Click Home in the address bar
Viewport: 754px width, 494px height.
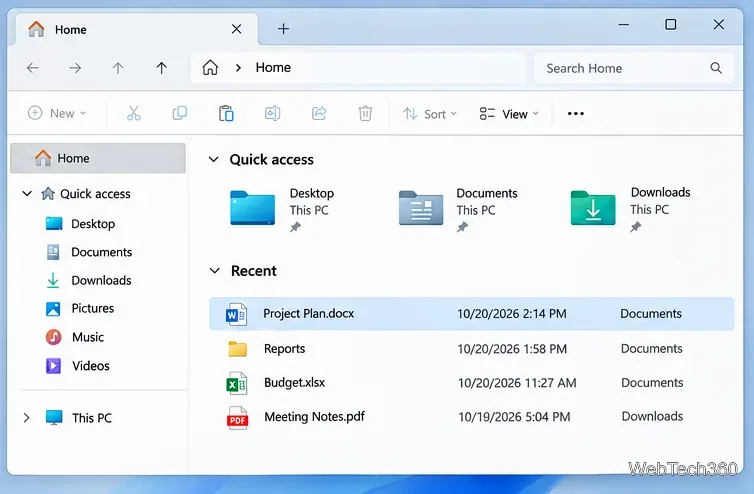pos(273,67)
